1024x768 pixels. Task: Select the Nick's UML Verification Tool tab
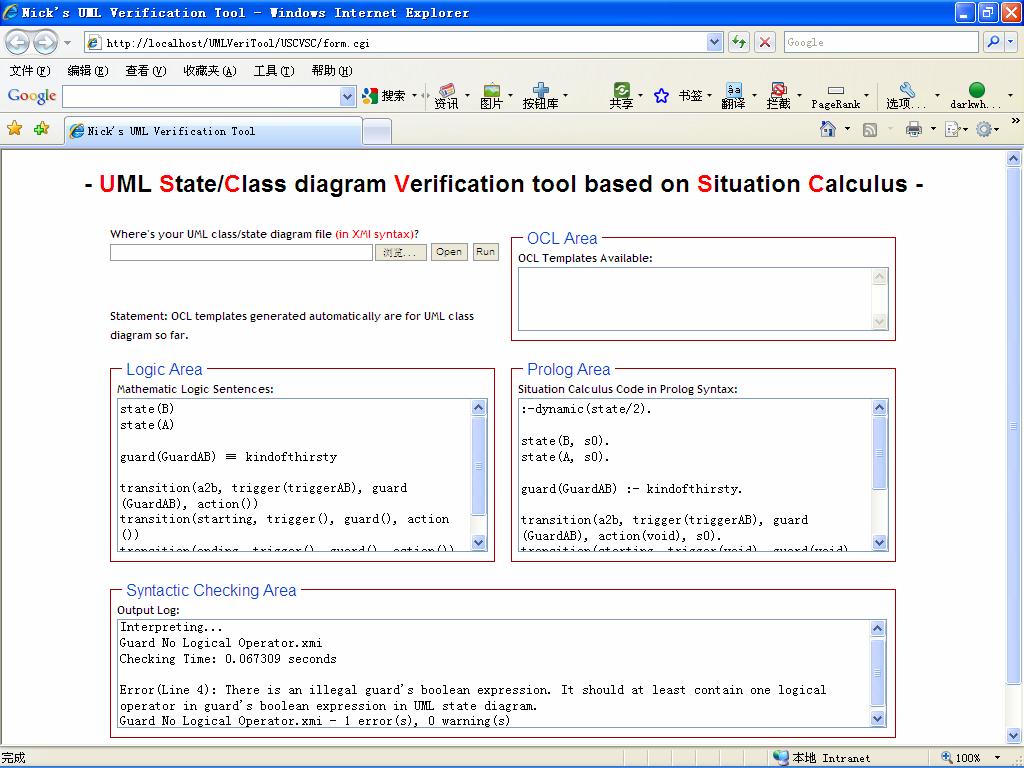coord(214,131)
